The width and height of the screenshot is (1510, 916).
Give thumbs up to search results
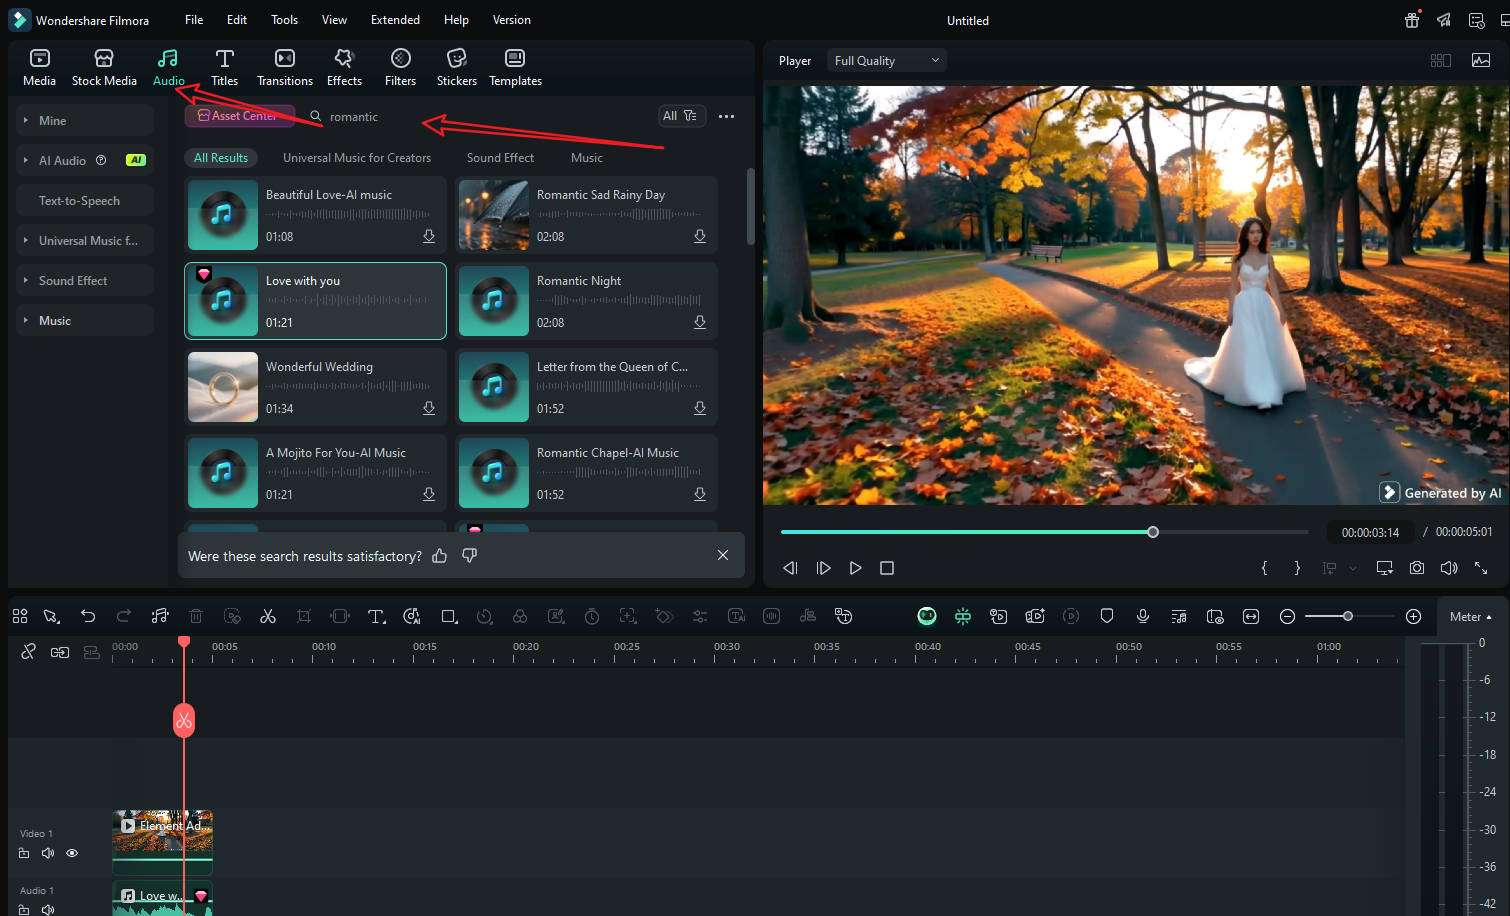[x=439, y=555]
